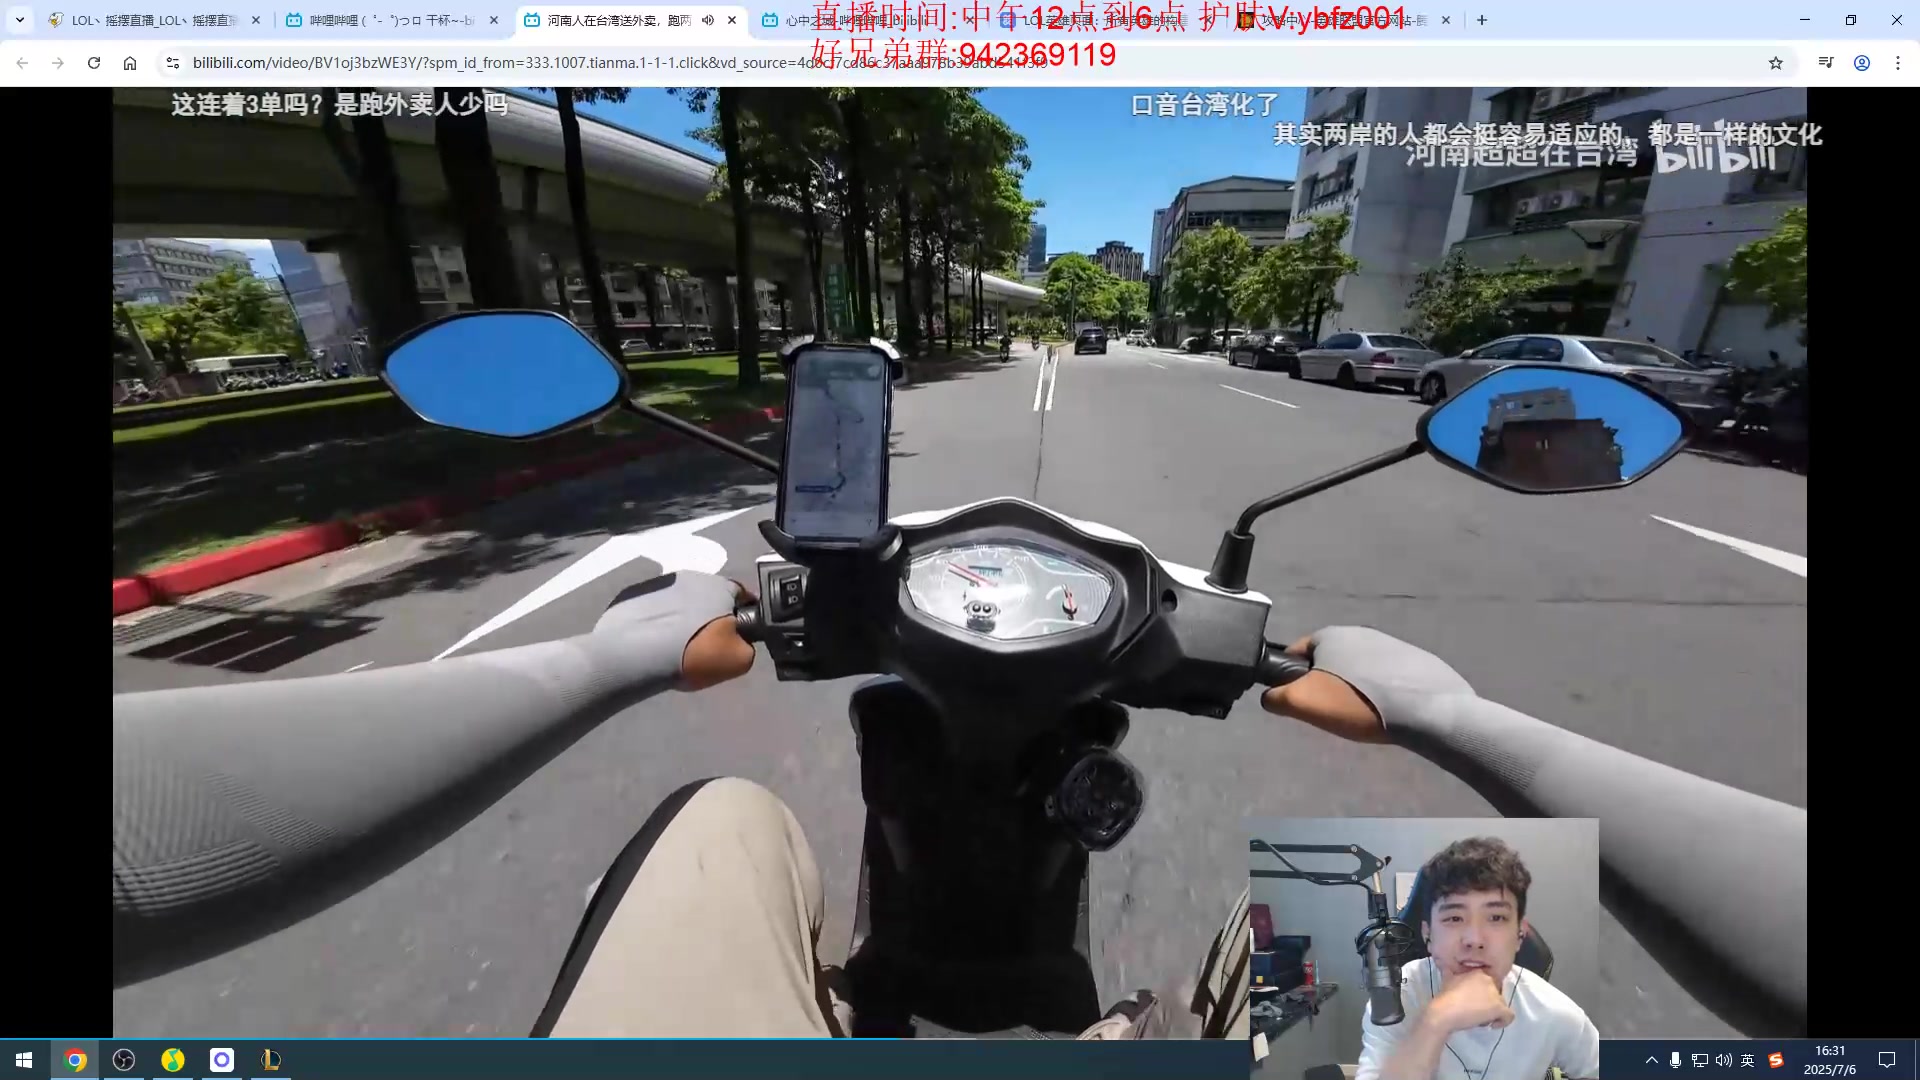Close the last tab, left of the plus button

1446,20
